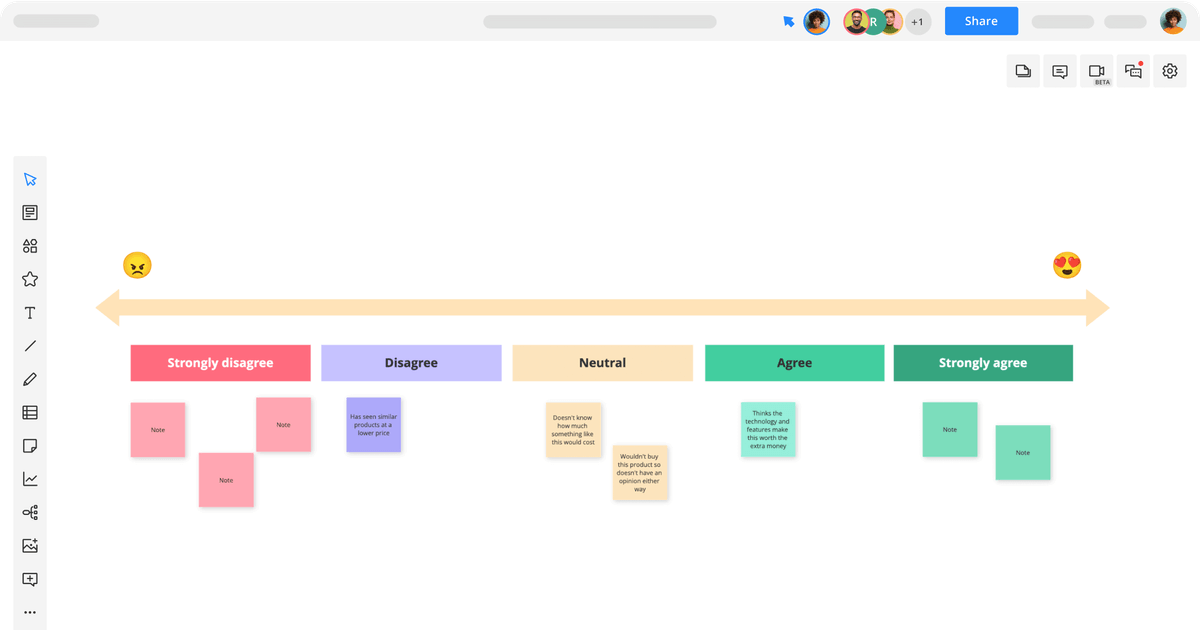Select the red 'Strongly disagree' label
This screenshot has height=630, width=1200.
pyautogui.click(x=220, y=363)
